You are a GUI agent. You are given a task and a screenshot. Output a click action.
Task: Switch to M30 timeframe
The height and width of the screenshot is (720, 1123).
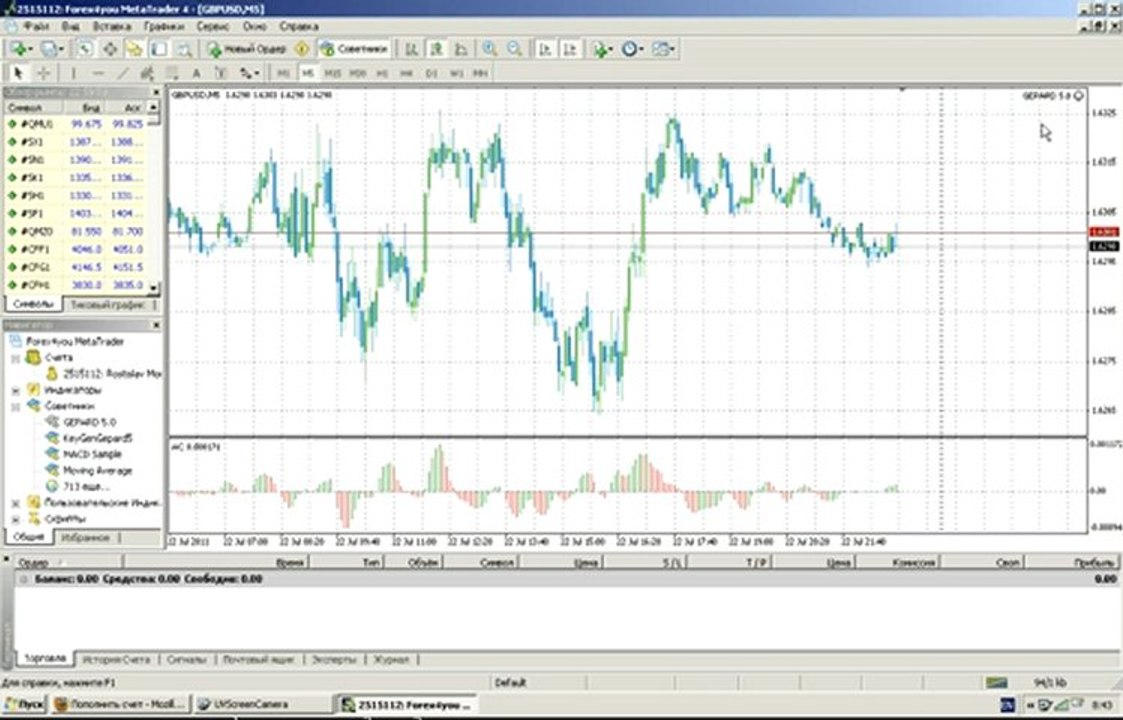coord(357,73)
